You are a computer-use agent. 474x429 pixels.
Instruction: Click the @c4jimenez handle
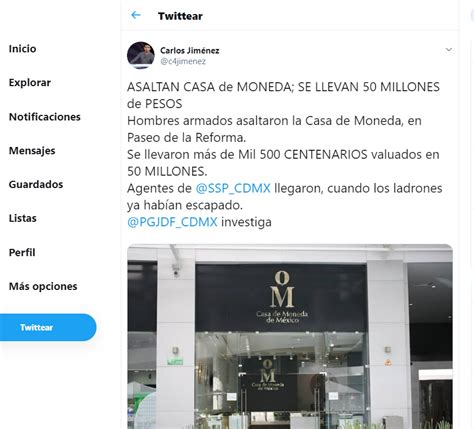(x=183, y=61)
